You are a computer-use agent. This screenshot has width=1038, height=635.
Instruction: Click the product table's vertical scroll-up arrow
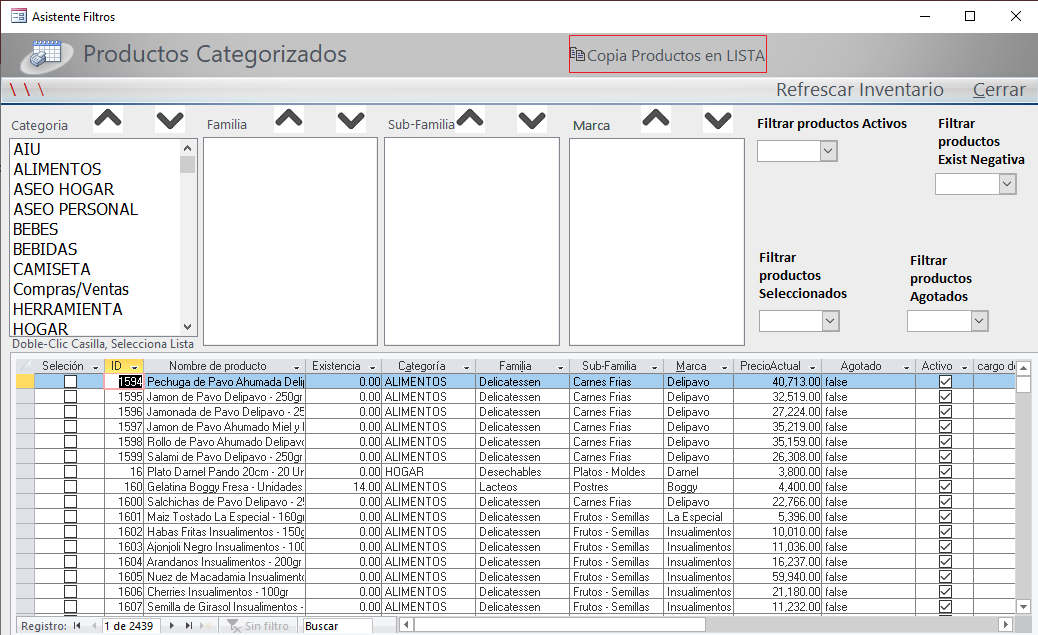1023,367
